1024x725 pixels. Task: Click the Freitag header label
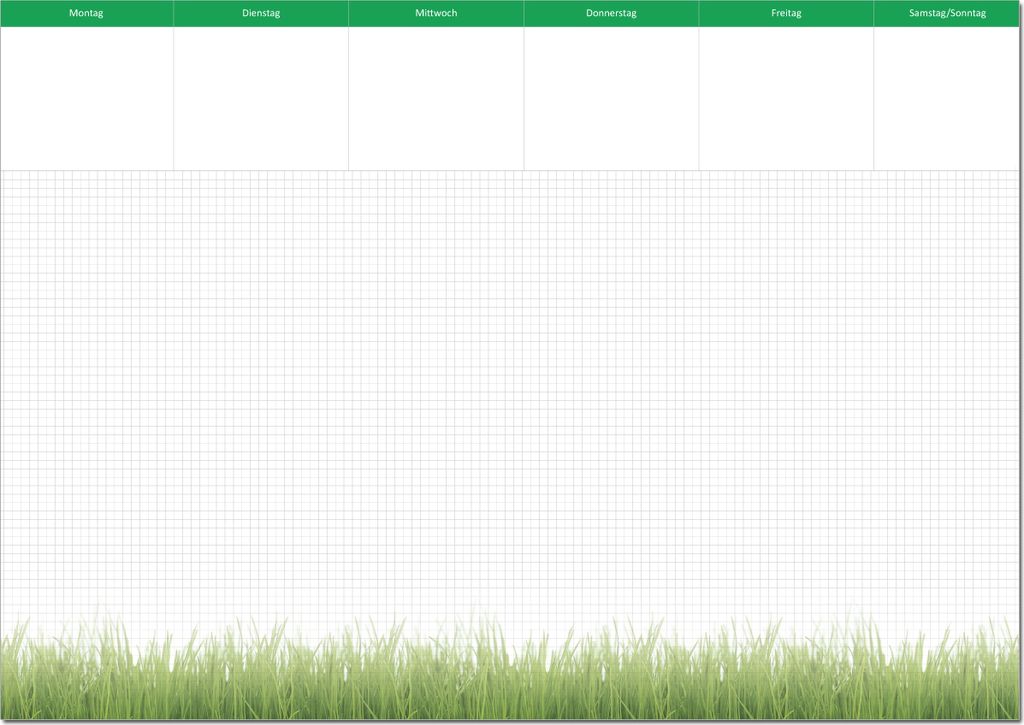786,13
